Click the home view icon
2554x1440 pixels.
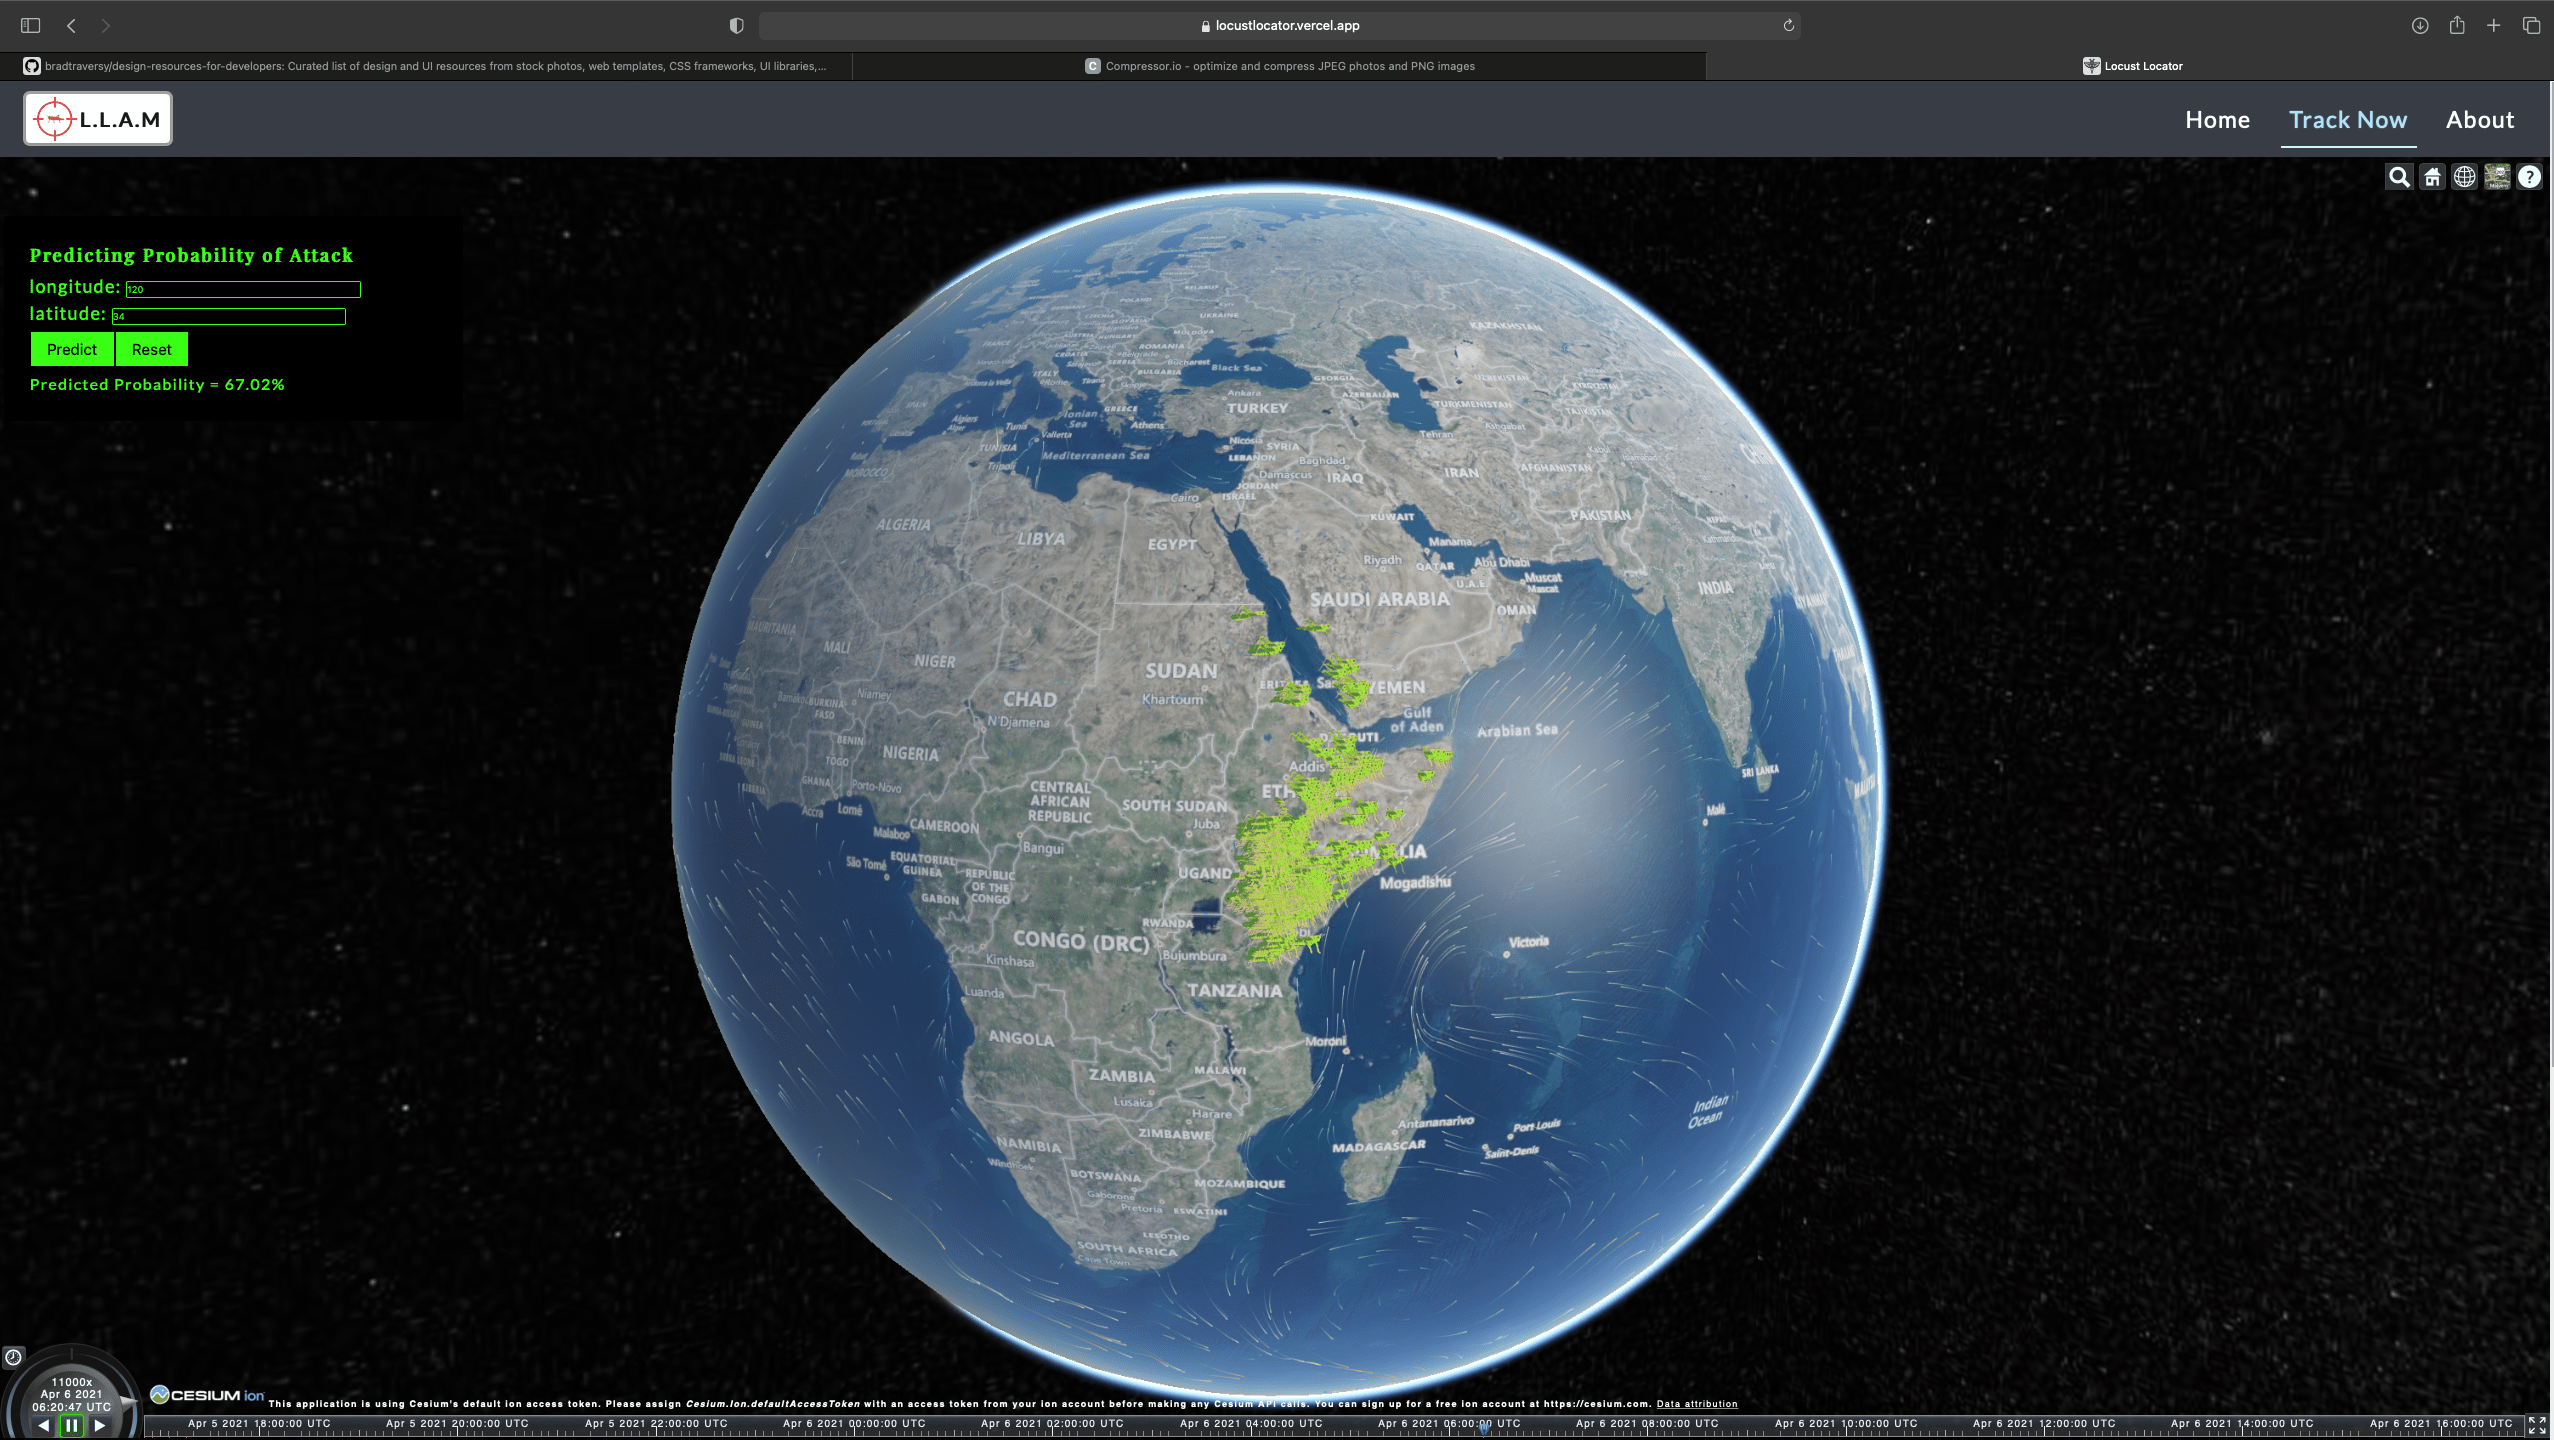2432,177
